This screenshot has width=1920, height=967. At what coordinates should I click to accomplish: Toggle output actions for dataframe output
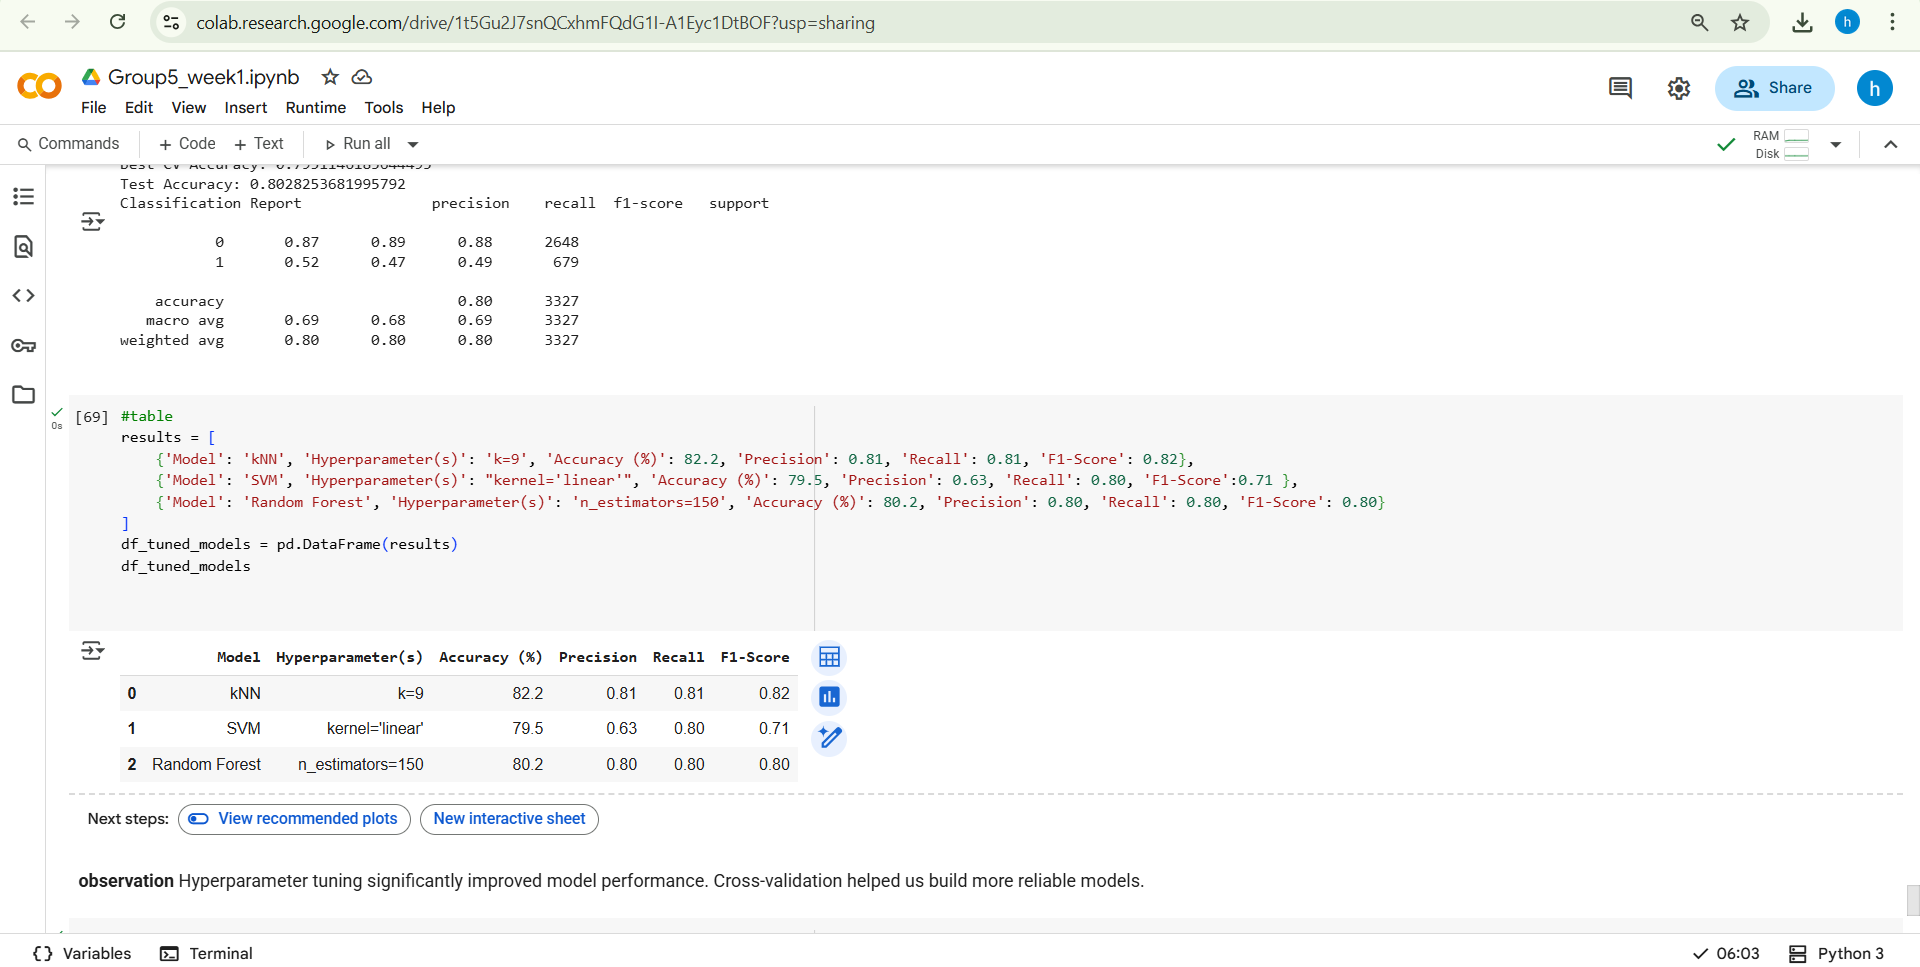click(92, 651)
